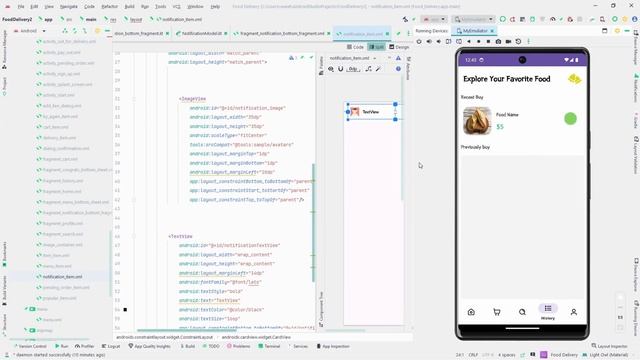Tap History tab in app bottom navigation
Image resolution: width=640 pixels, height=360 pixels.
point(548,312)
